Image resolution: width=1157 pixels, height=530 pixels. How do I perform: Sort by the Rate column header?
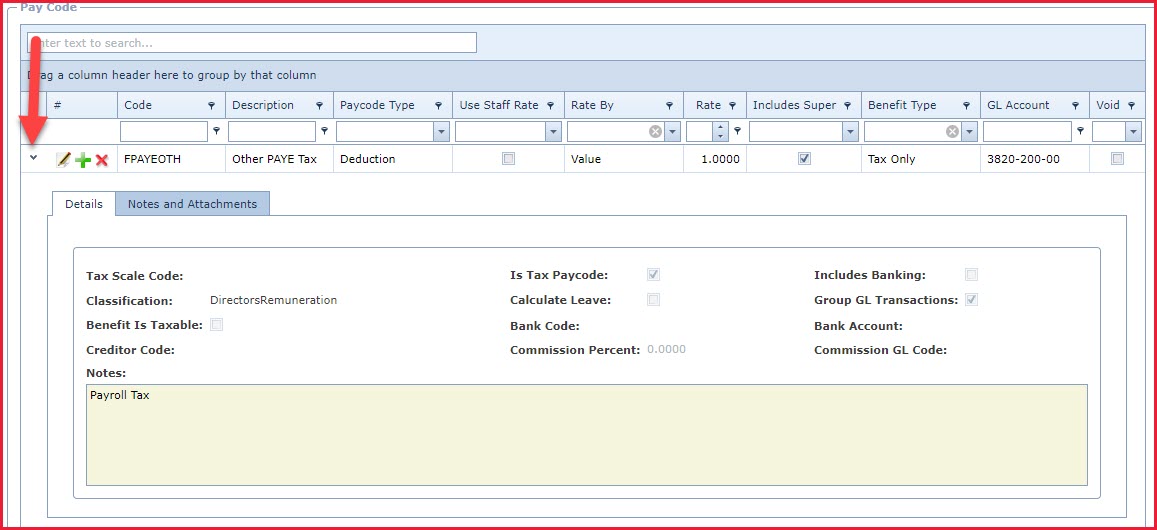click(x=708, y=105)
